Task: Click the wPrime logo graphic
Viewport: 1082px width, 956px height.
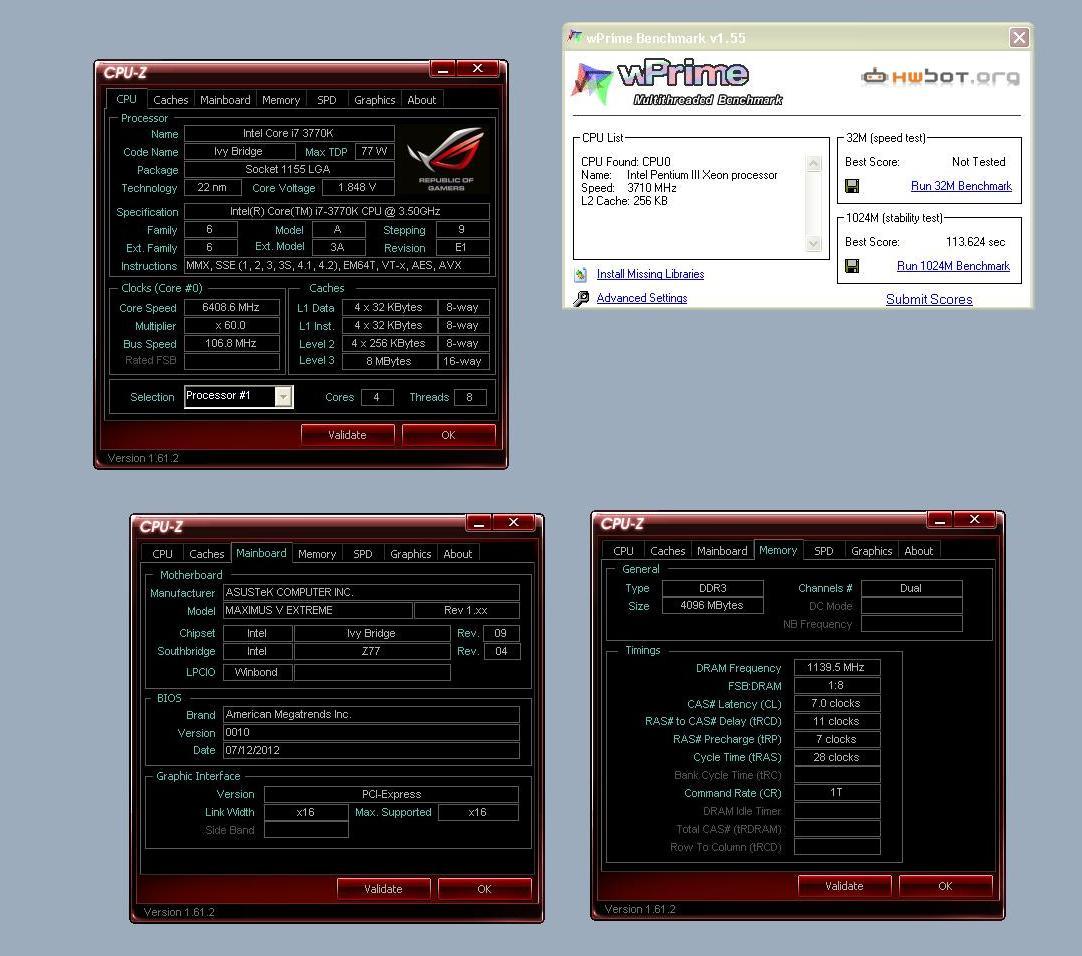Action: pyautogui.click(x=678, y=82)
